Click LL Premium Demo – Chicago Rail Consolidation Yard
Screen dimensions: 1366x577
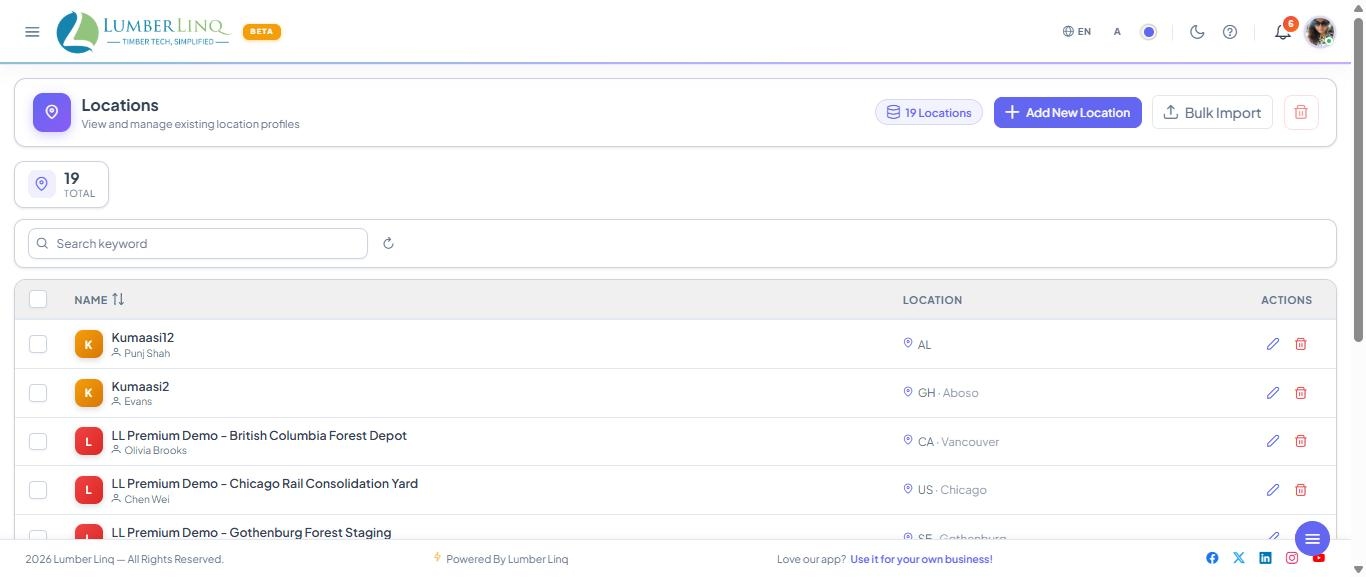point(265,484)
